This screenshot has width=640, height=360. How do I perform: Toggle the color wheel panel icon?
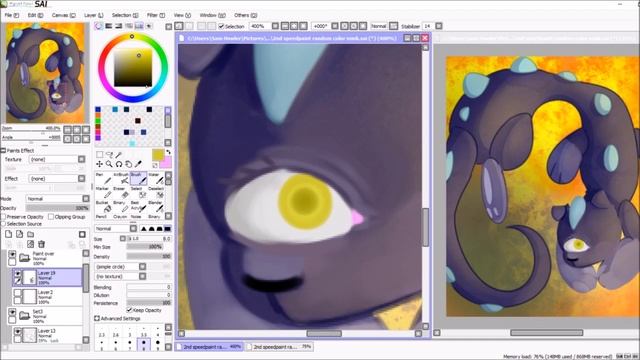(99, 26)
